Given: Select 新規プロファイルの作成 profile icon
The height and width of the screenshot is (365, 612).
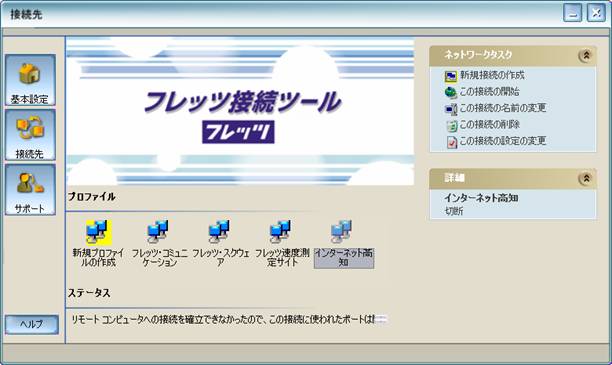Looking at the screenshot, I should [98, 231].
